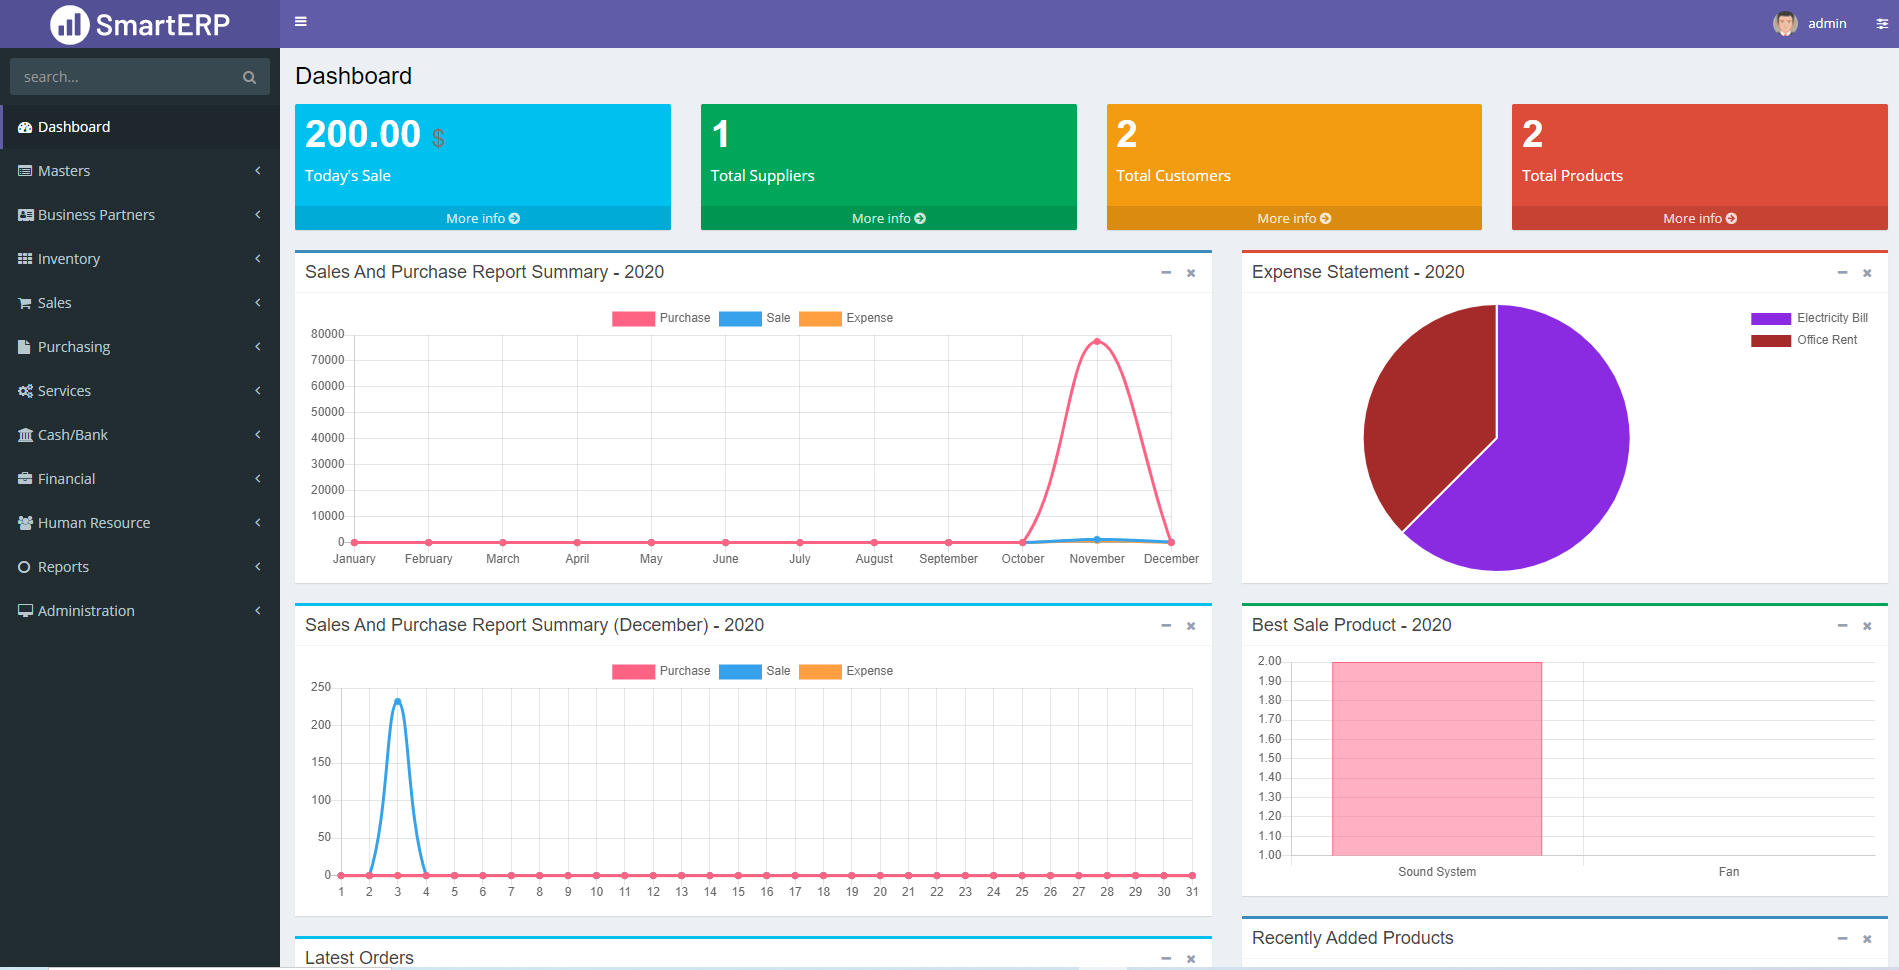
Task: Click the search magnifier icon
Action: (249, 76)
